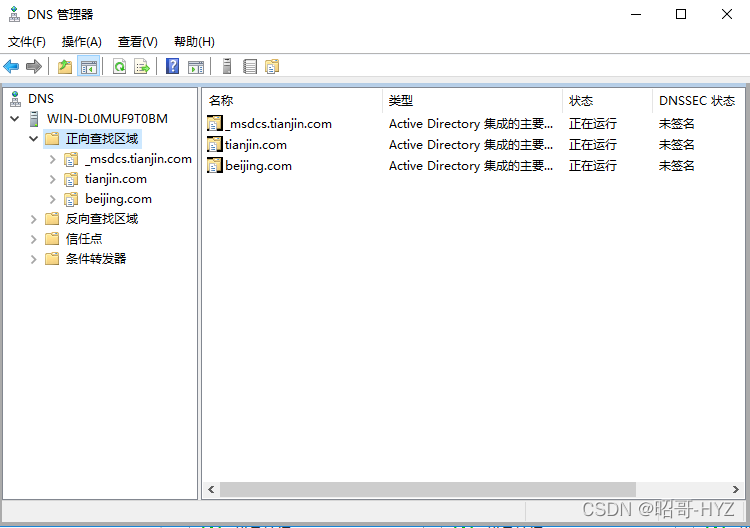
Task: Click the beijing.com zone icon in tree
Action: (x=71, y=199)
